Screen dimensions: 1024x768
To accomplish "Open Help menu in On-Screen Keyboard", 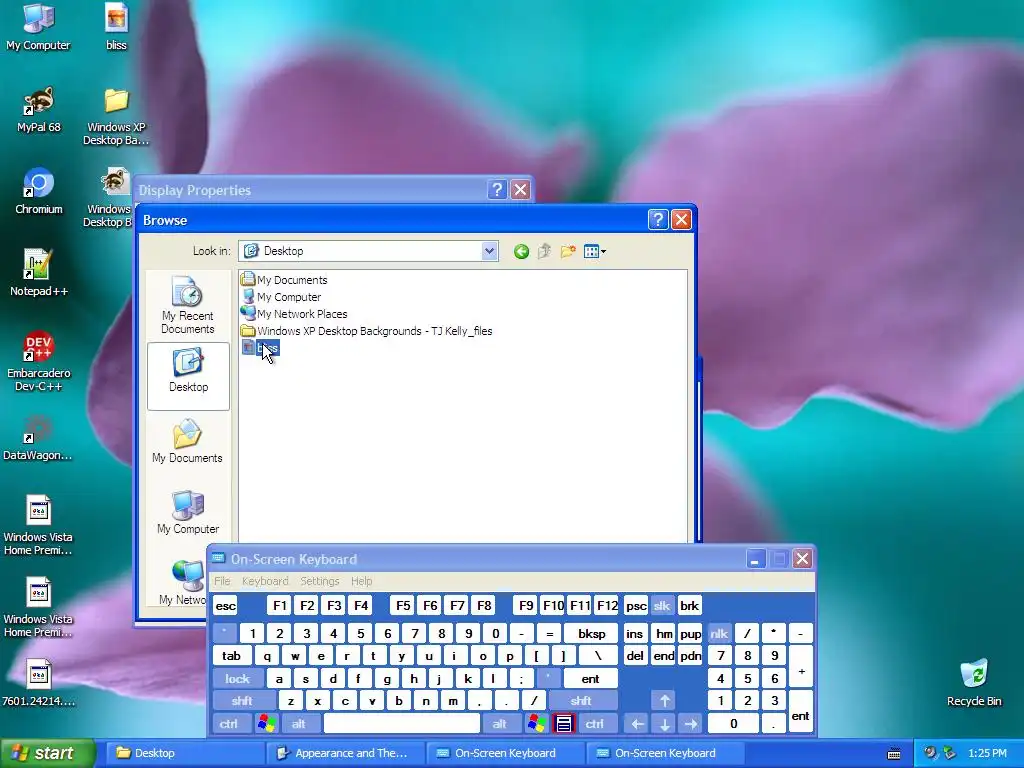I will point(361,581).
